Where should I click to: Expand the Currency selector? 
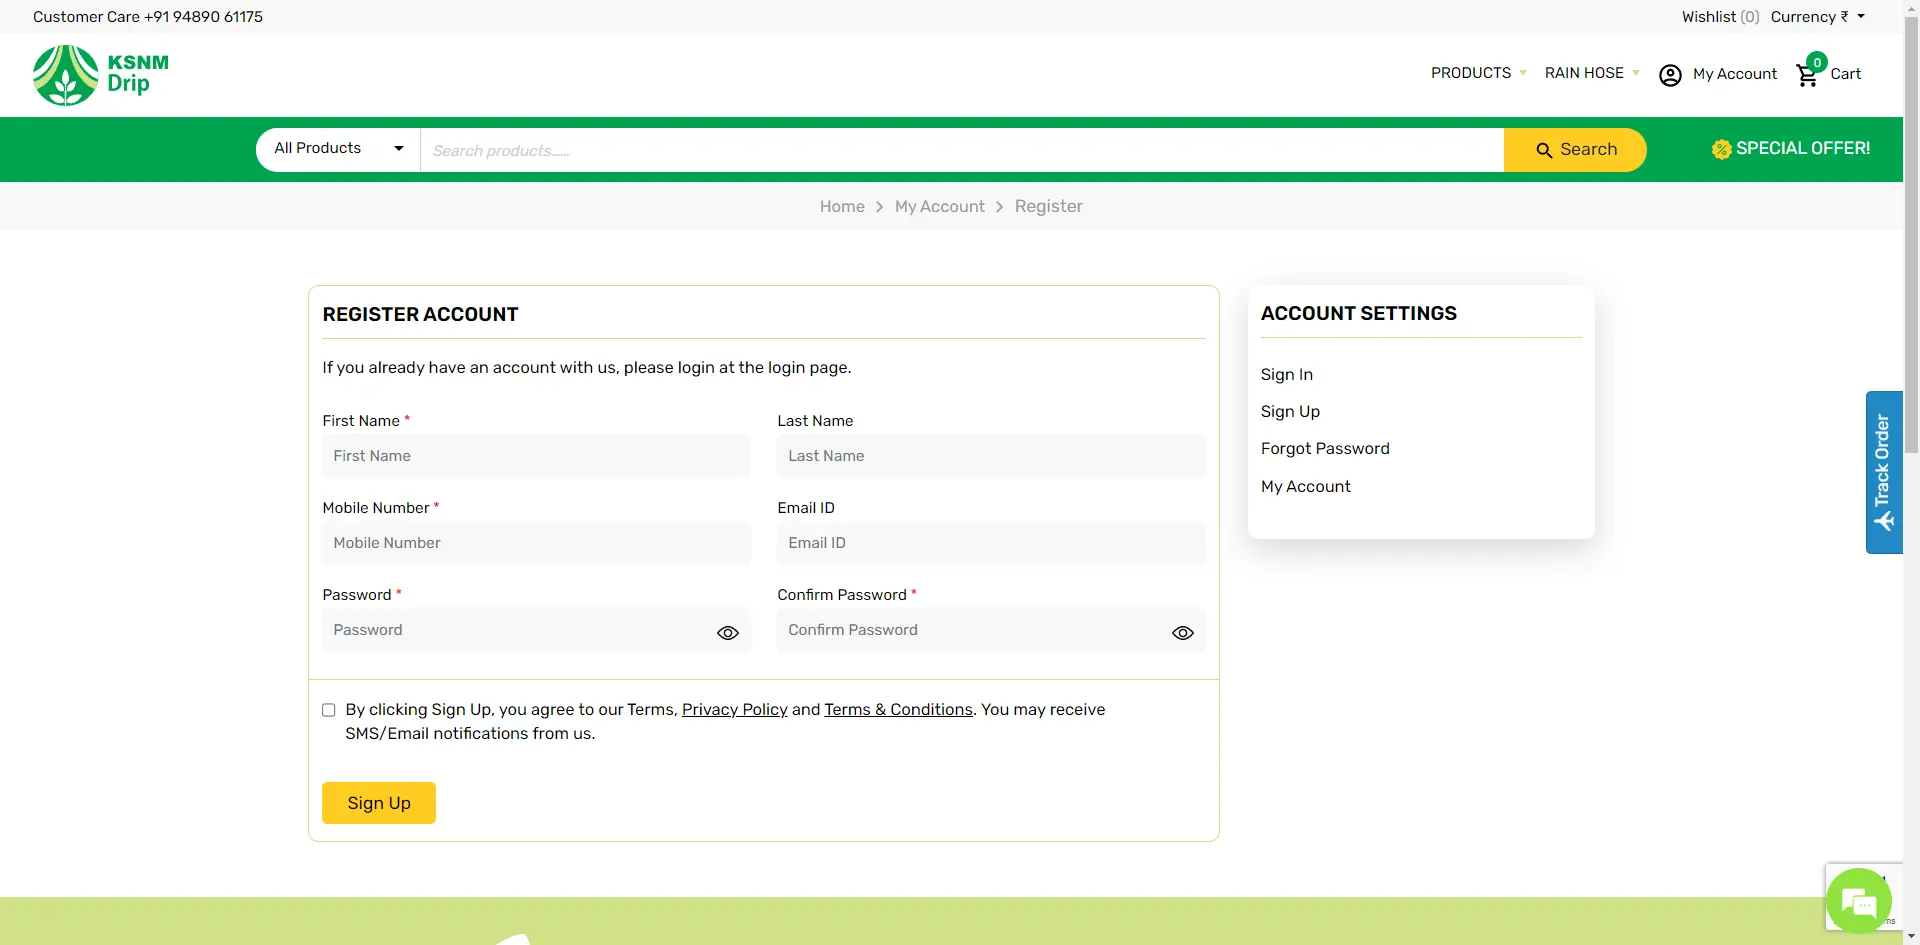[x=1817, y=17]
